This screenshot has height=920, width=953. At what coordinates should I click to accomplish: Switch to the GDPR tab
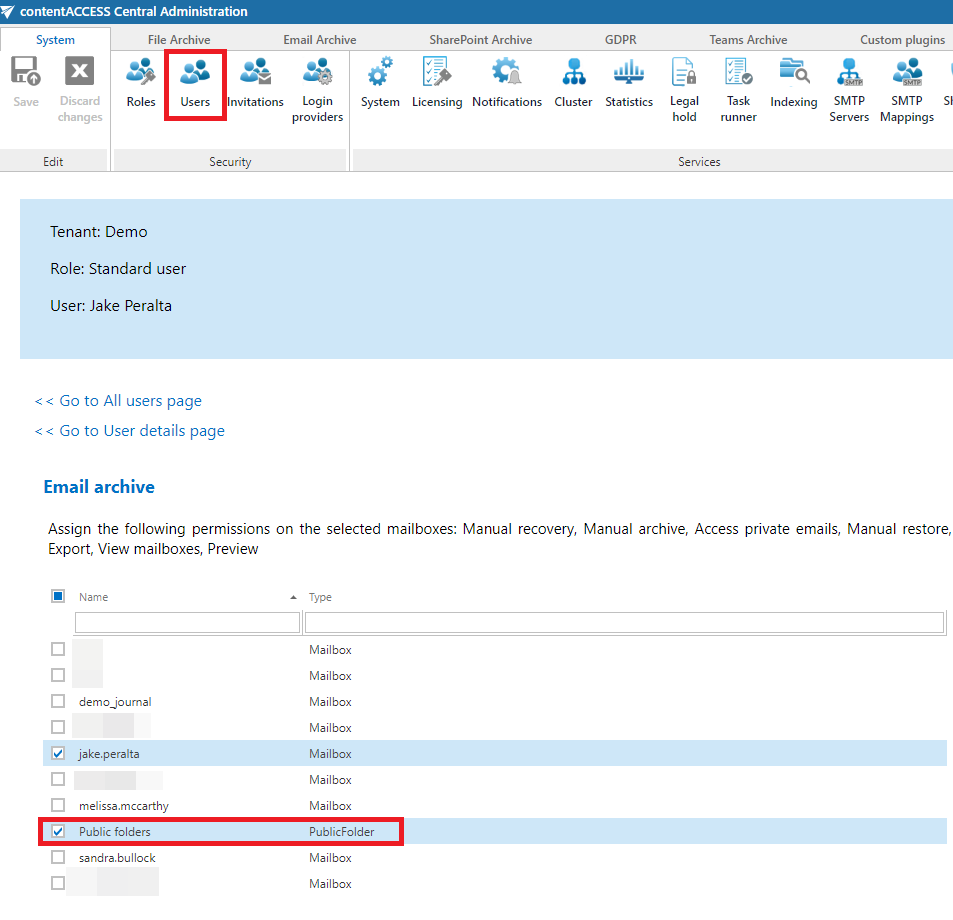click(620, 40)
